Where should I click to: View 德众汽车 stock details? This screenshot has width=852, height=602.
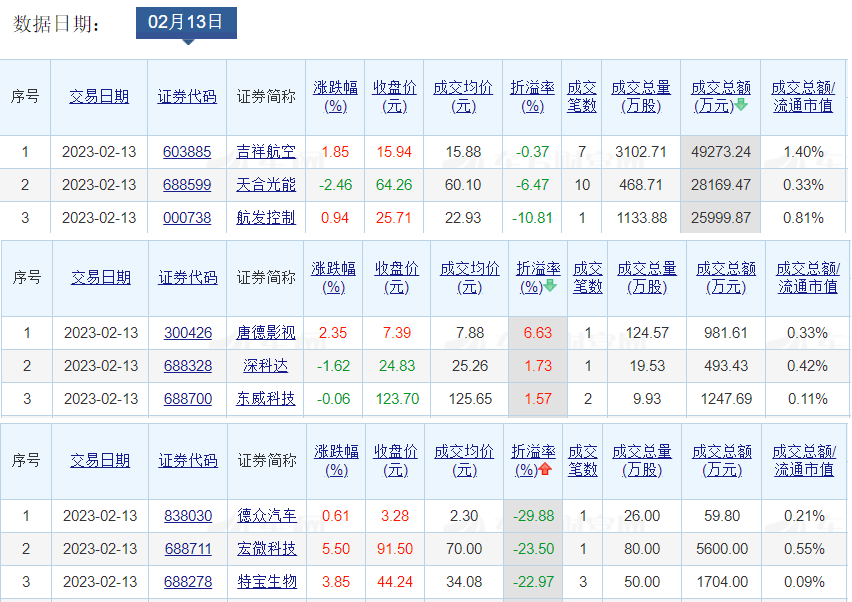[267, 516]
